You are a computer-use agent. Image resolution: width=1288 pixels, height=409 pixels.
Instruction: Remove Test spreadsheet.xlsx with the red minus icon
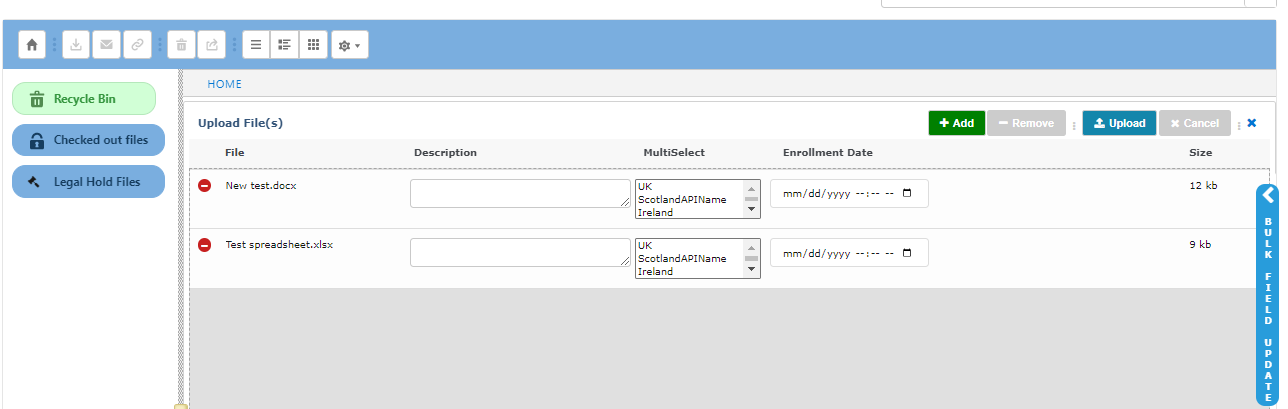point(205,245)
